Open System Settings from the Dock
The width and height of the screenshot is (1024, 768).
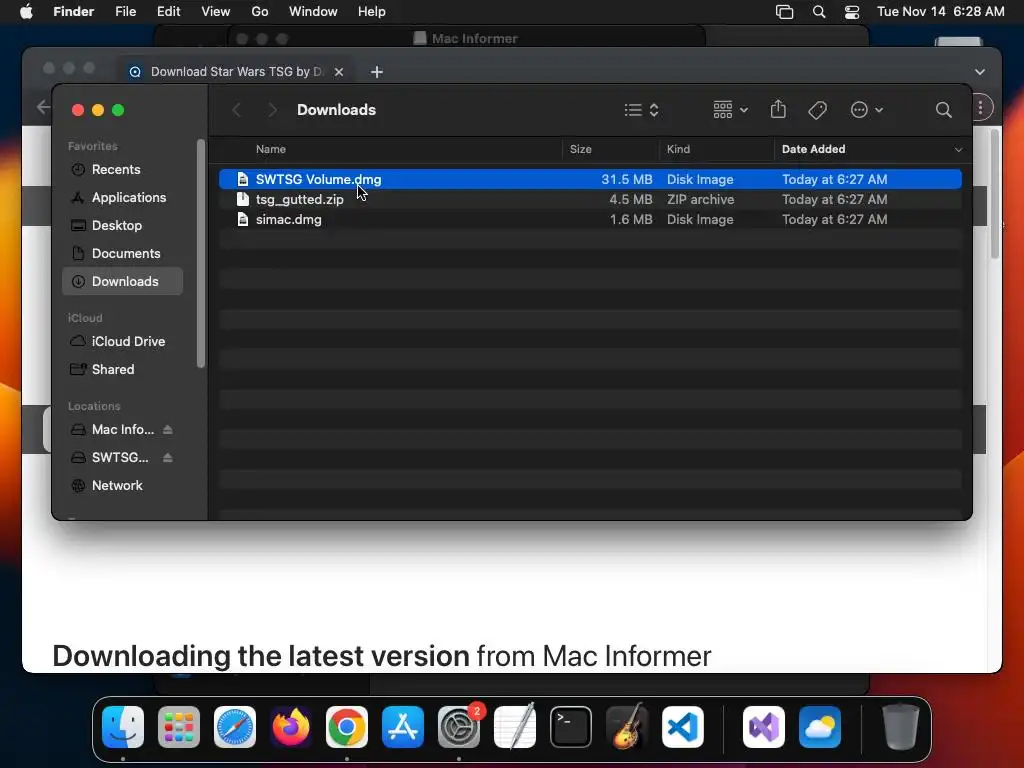click(459, 727)
